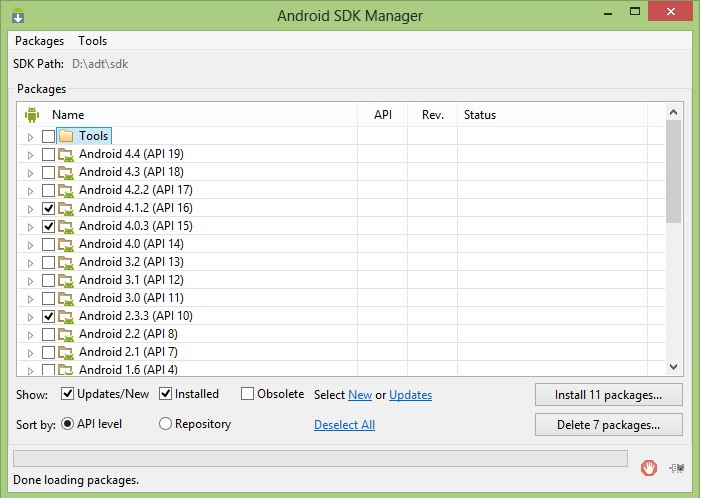Click the API column header

[x=383, y=115]
